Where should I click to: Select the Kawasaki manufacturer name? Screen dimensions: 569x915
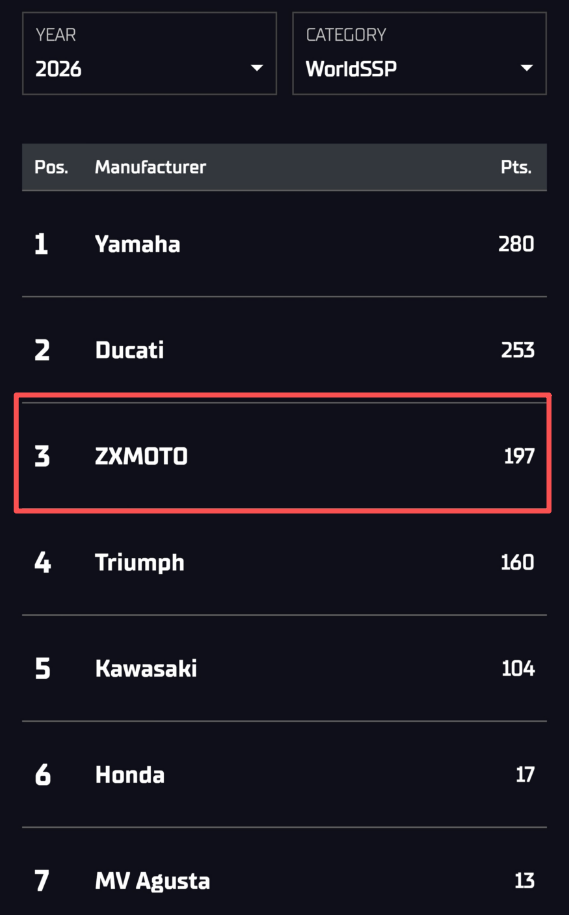click(x=146, y=669)
